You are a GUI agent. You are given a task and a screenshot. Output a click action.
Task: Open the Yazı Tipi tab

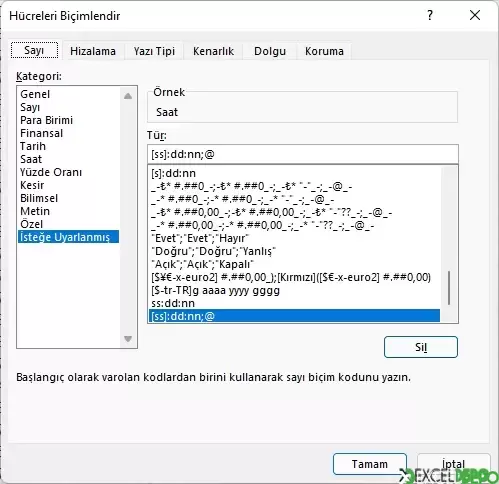tap(154, 51)
